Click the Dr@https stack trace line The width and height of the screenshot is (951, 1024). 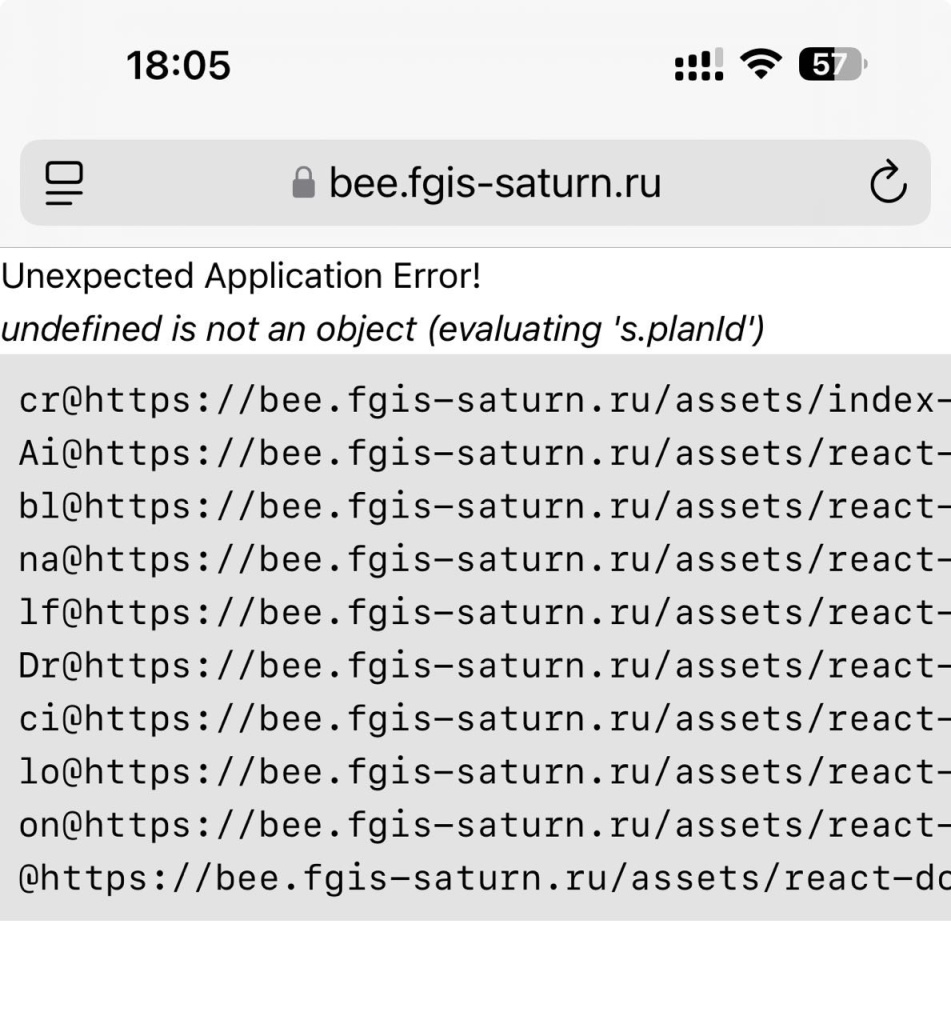click(485, 666)
